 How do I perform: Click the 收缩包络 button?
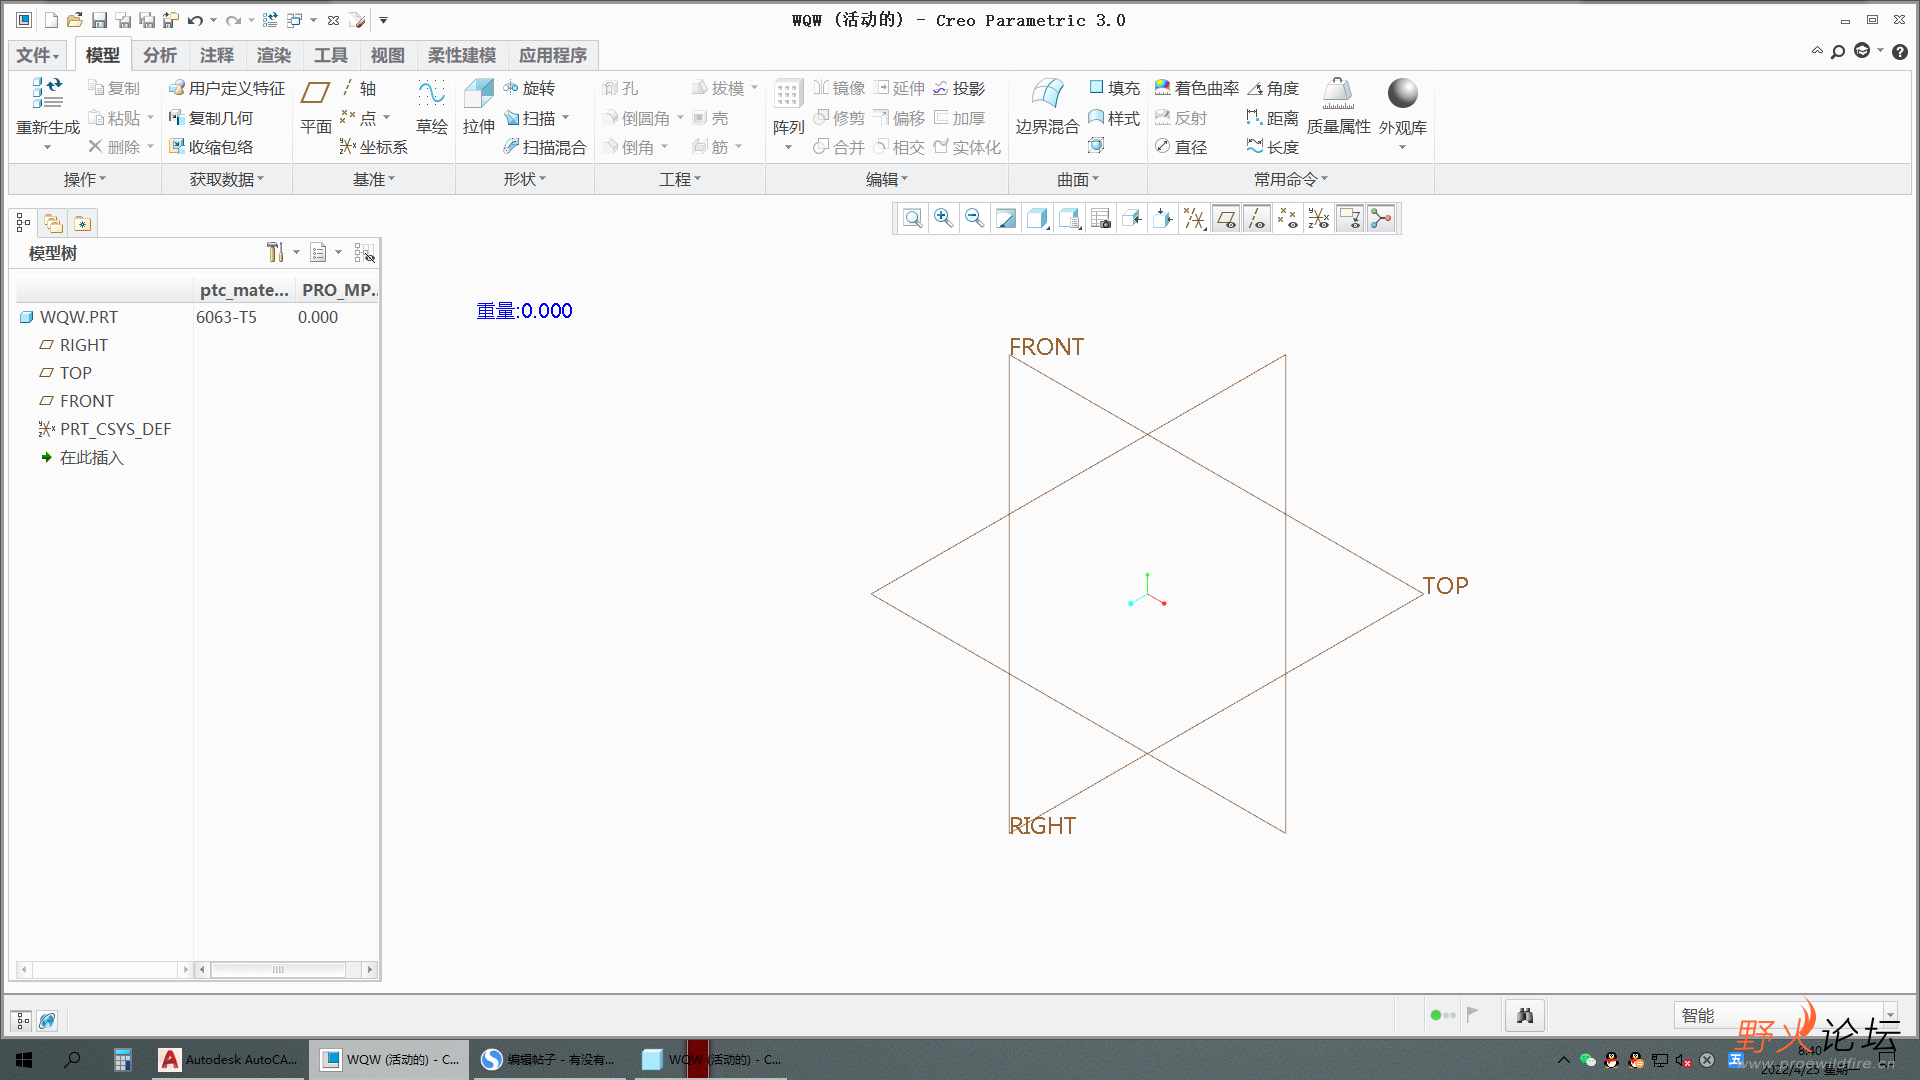coord(211,147)
